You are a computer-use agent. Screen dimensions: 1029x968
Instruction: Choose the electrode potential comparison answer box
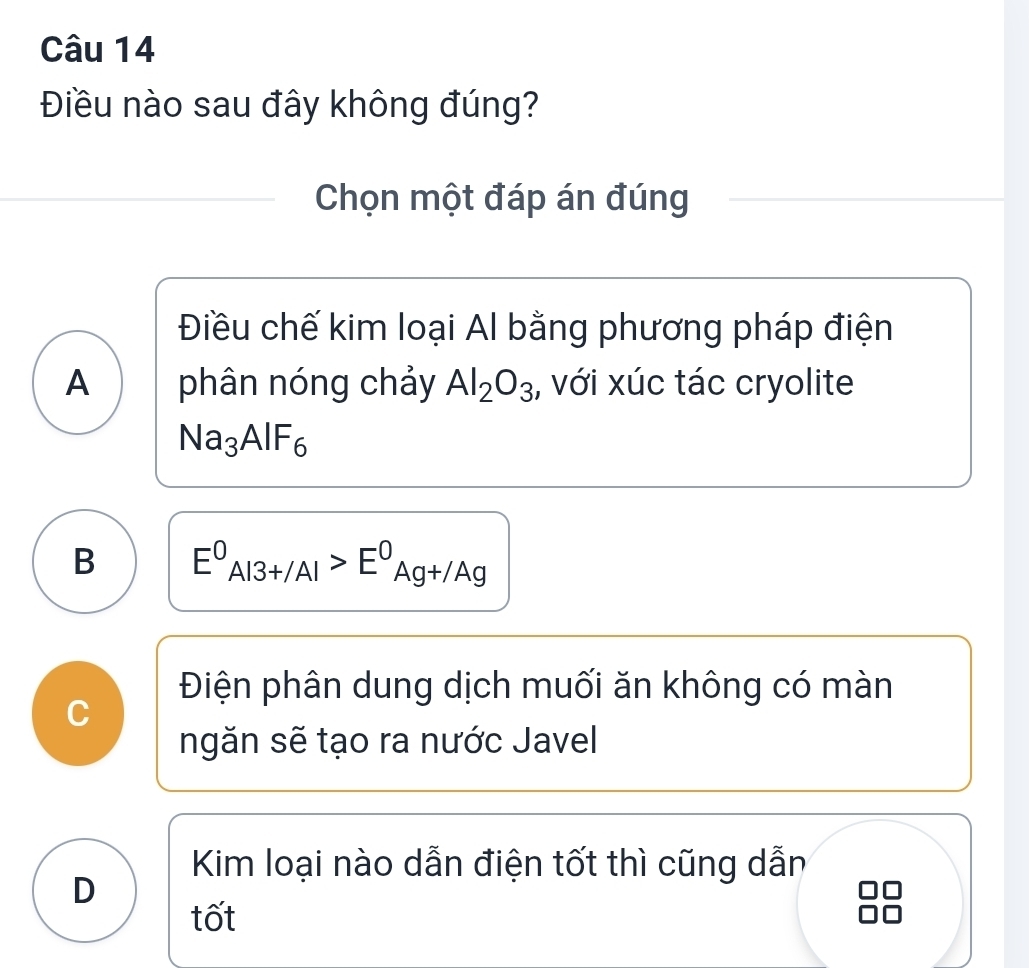(x=339, y=562)
